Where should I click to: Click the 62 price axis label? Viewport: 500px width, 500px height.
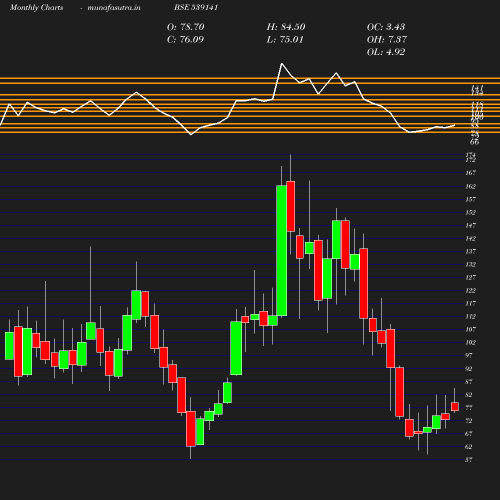469,447
